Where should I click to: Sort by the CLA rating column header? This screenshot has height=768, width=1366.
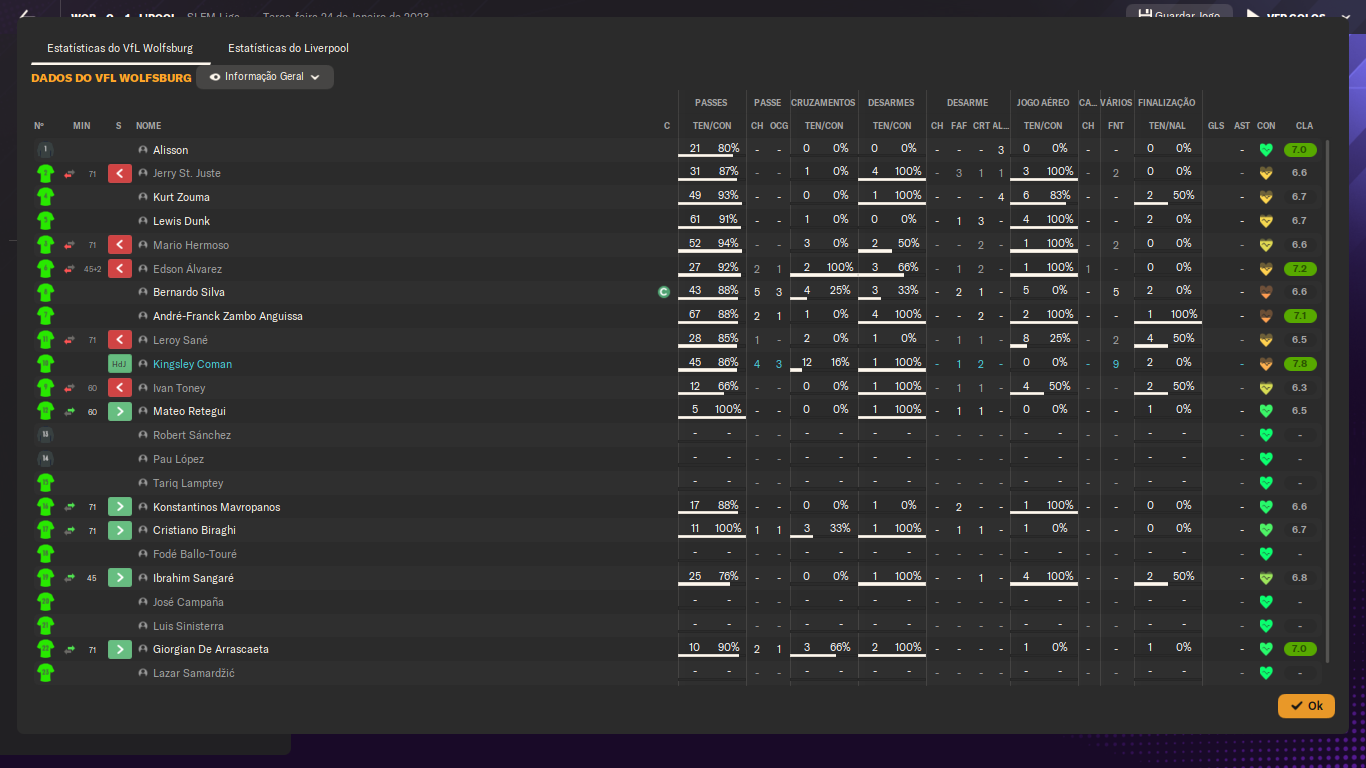pos(1304,126)
